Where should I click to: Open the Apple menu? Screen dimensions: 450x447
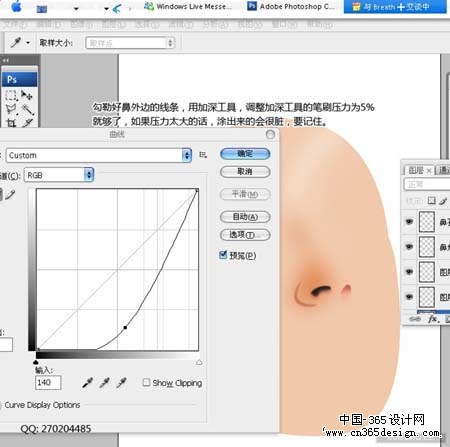pos(16,6)
